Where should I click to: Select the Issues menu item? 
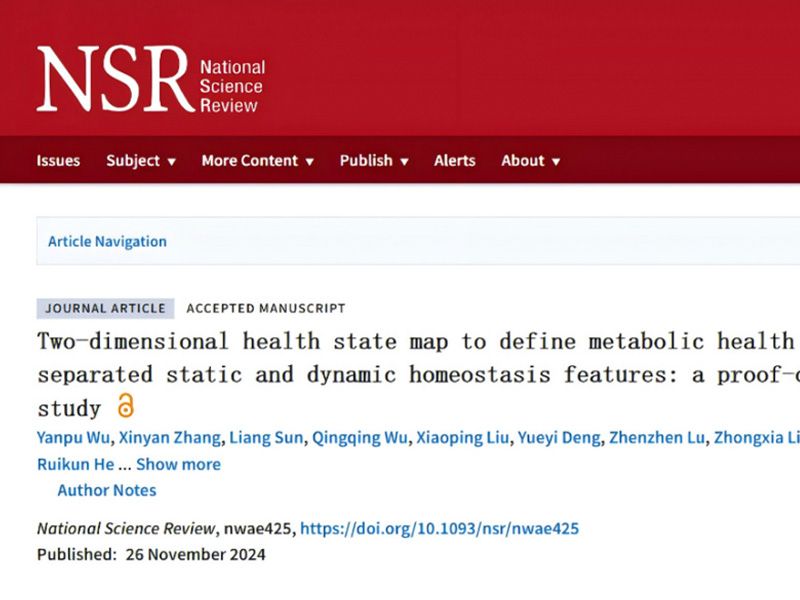[x=57, y=161]
